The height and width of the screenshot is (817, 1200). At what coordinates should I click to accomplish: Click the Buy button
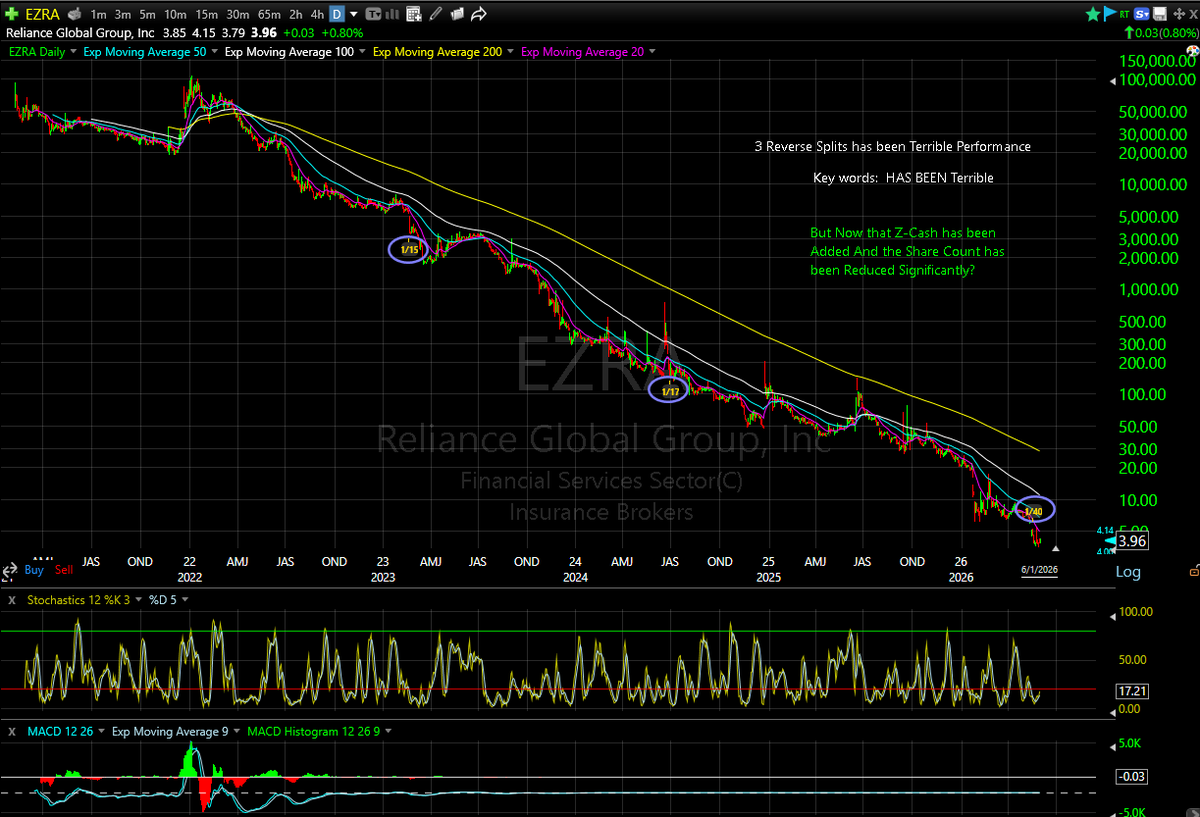tap(34, 570)
